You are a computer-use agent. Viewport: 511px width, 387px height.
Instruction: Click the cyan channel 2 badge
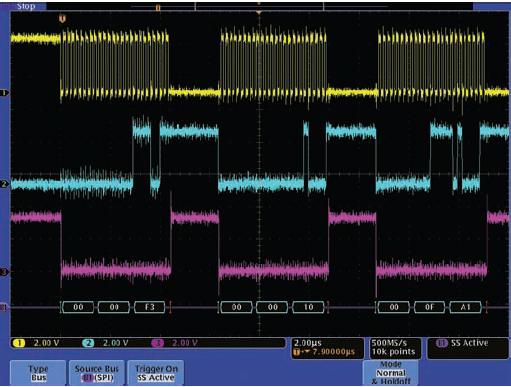[x=88, y=343]
